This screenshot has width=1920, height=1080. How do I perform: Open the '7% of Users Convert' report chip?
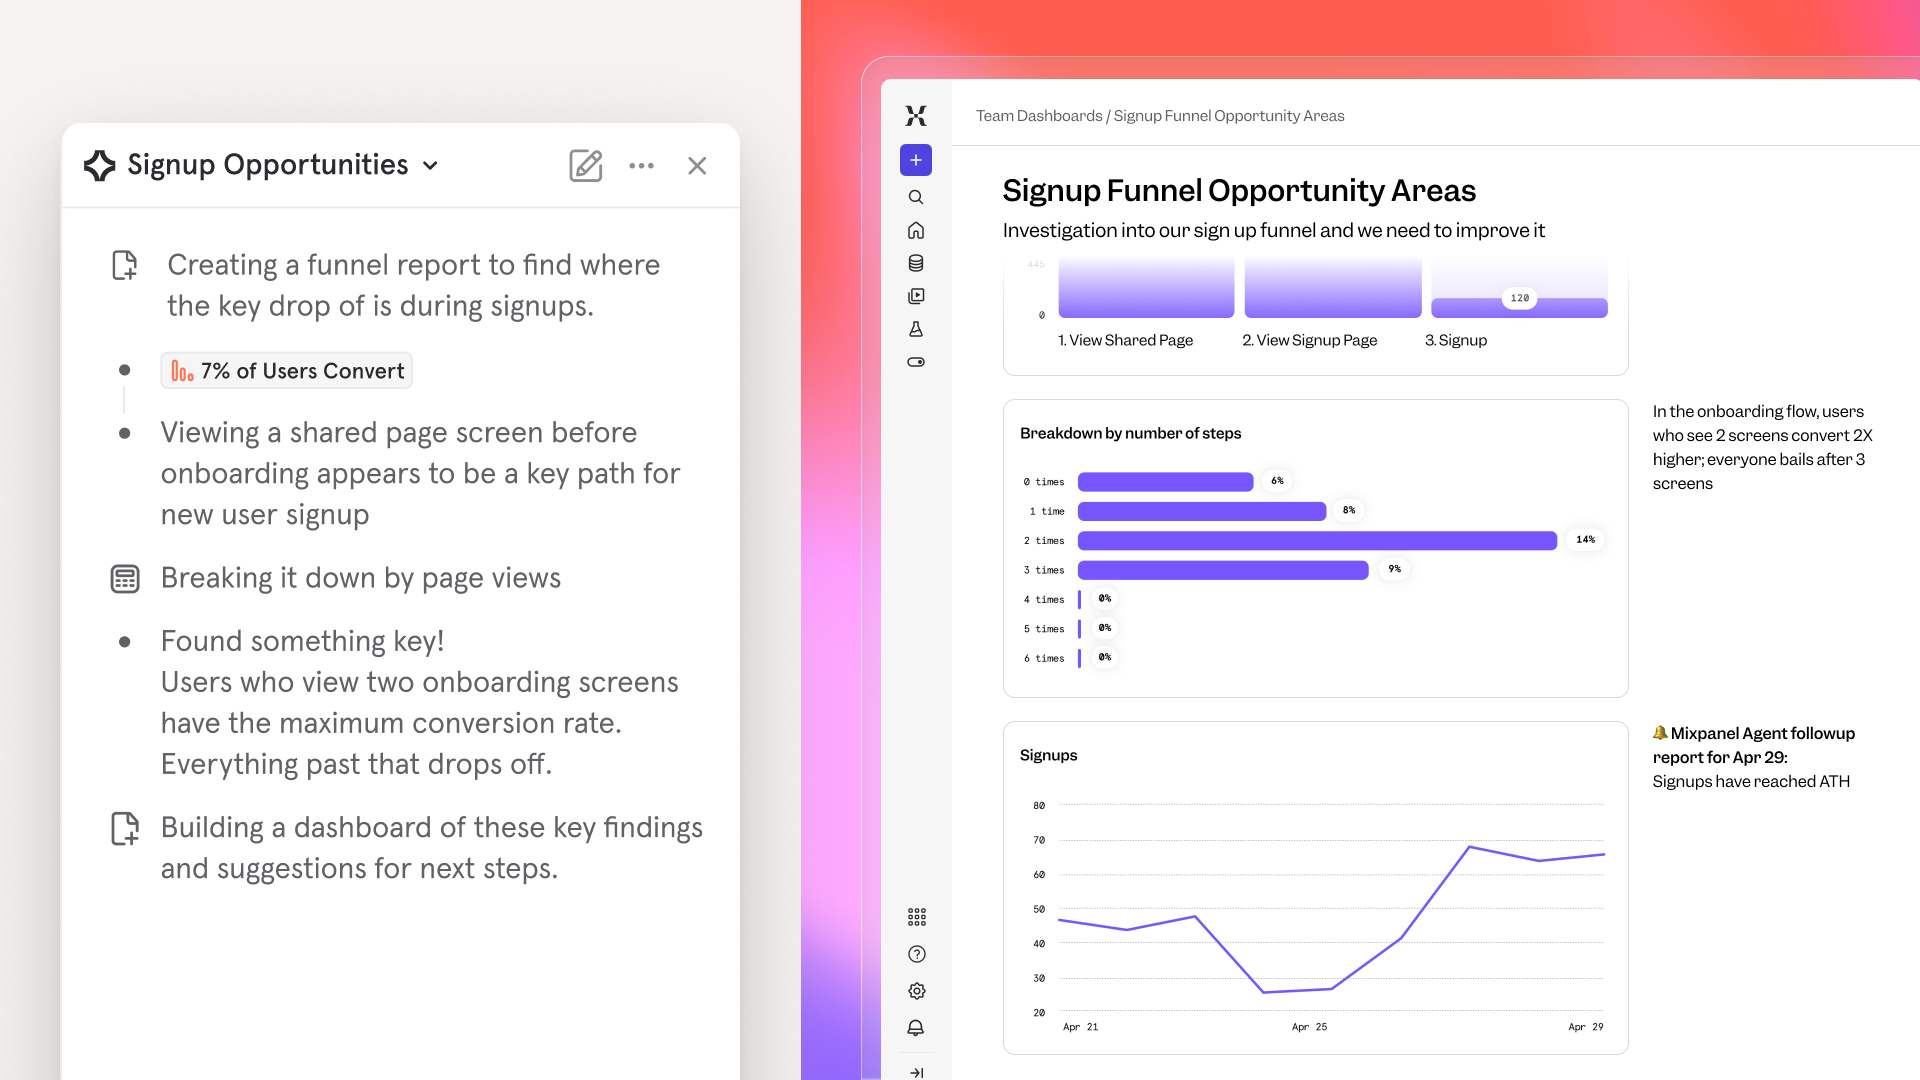click(x=287, y=371)
